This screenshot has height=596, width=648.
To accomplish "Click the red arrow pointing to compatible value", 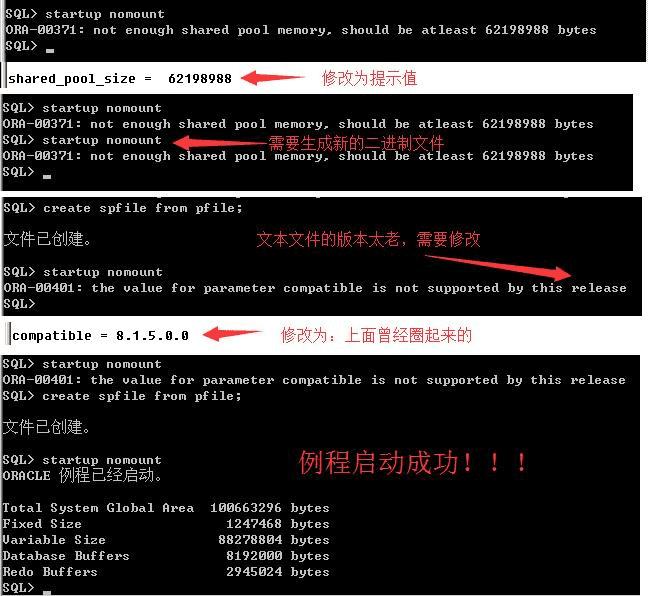I will 233,334.
